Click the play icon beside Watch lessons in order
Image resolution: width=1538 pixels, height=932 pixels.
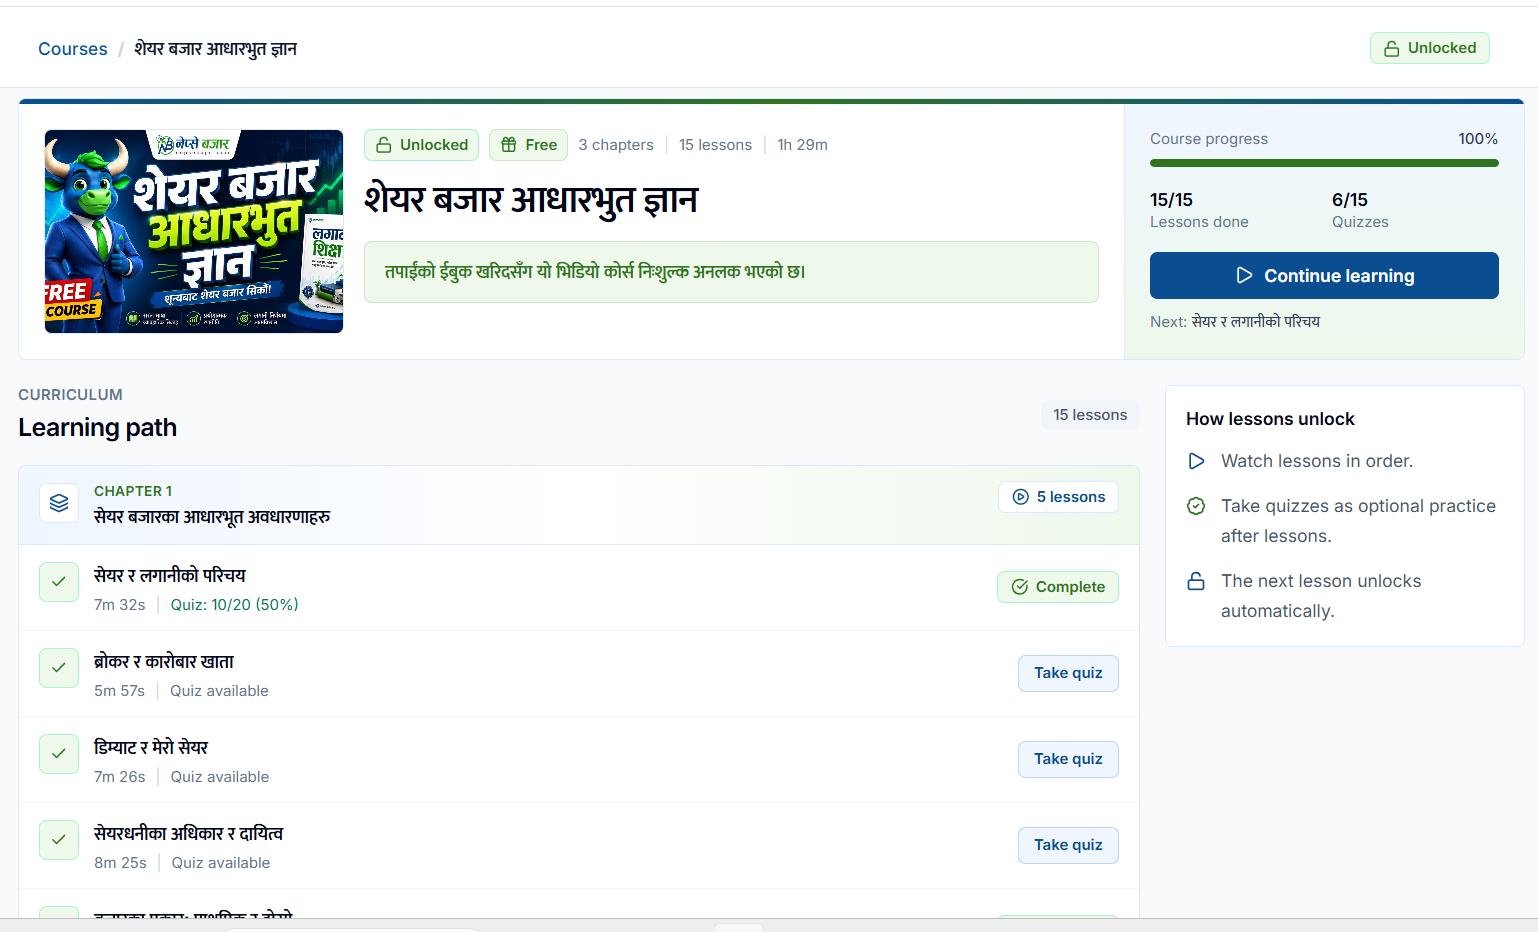tap(1196, 461)
